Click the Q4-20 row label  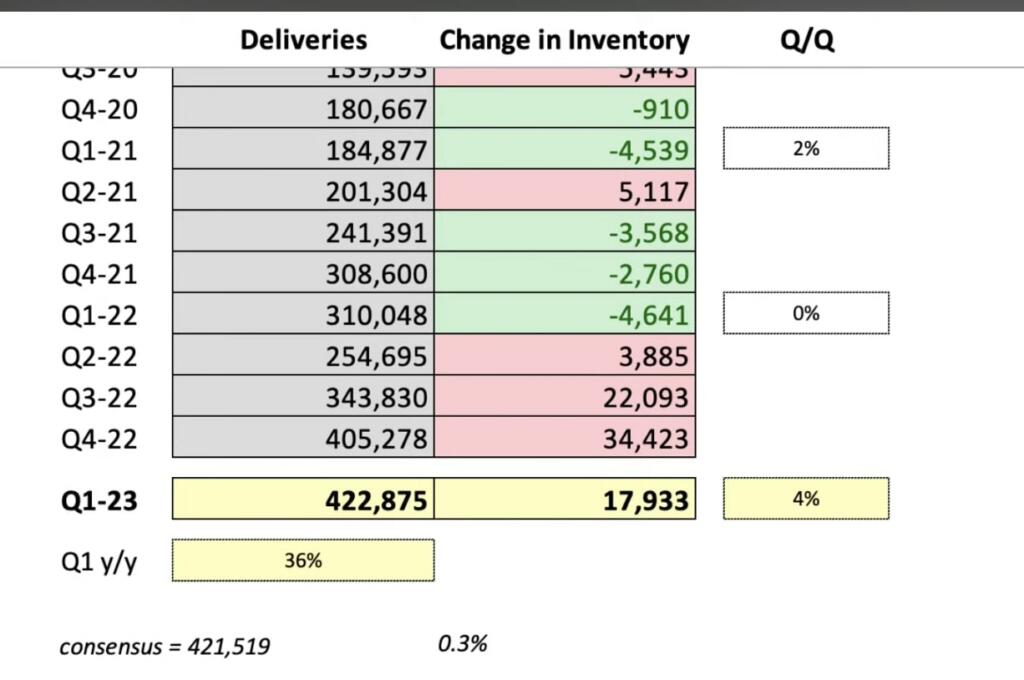[99, 109]
